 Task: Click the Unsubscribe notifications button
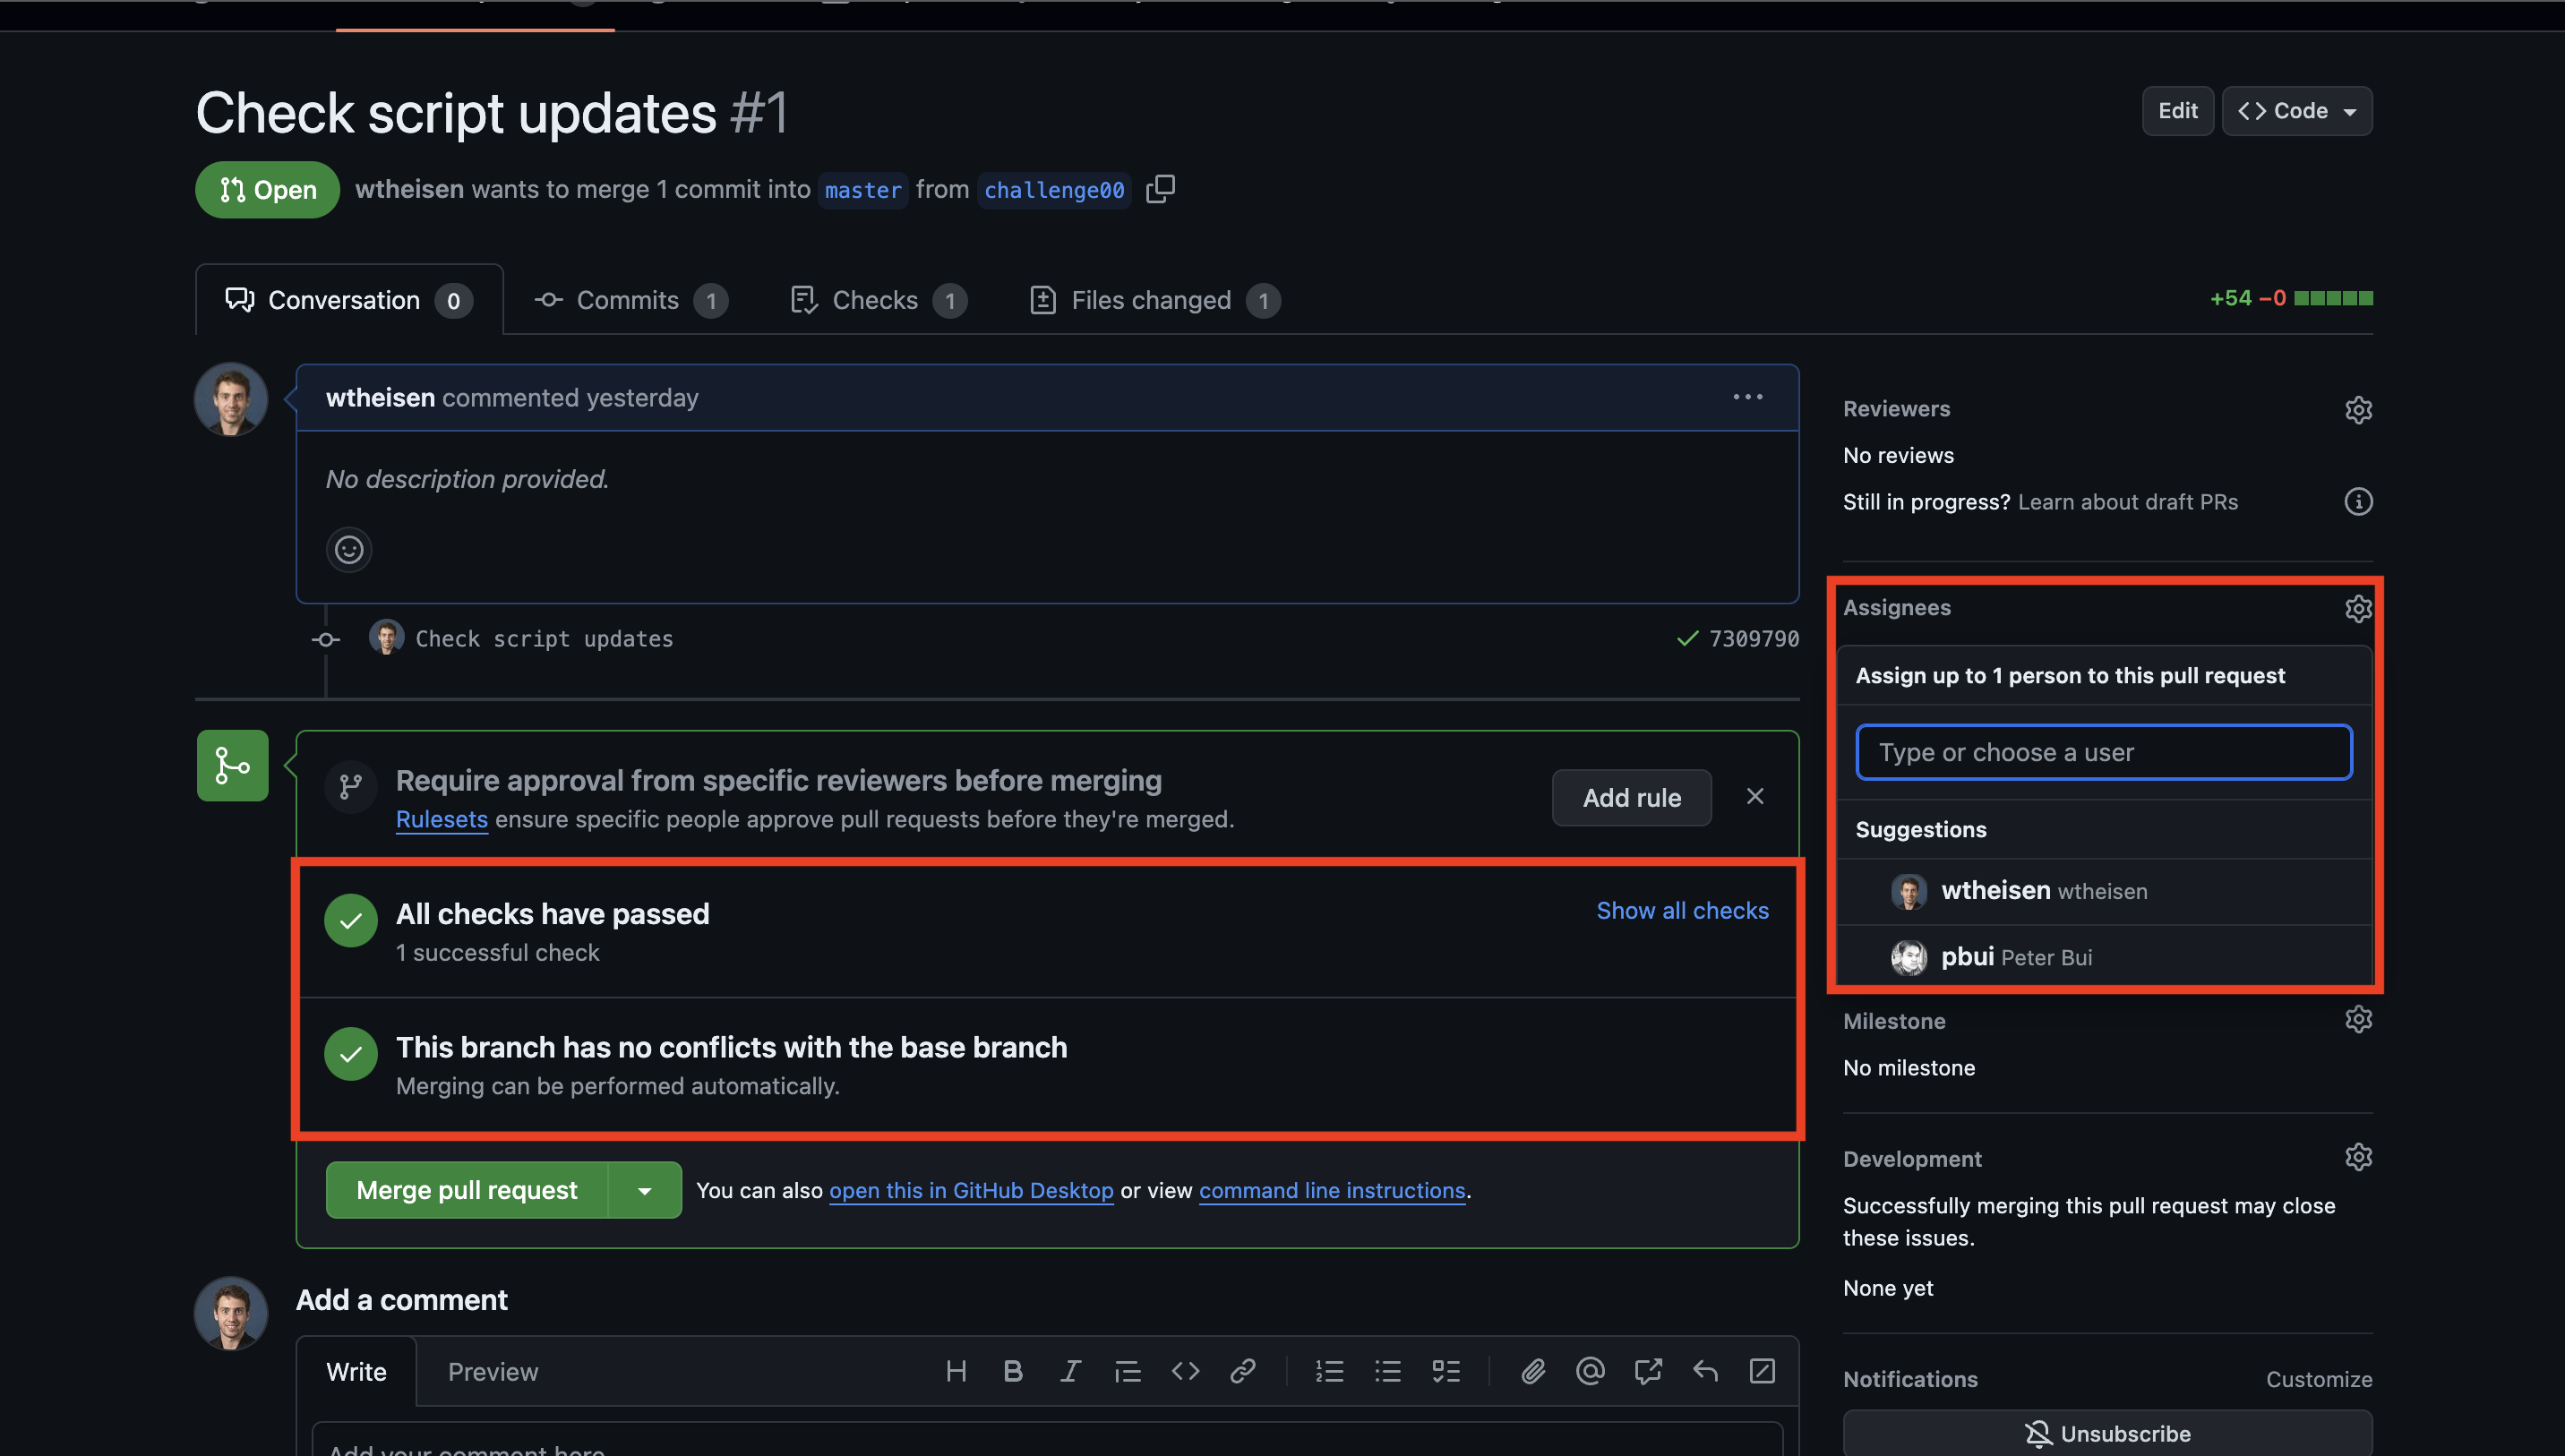coord(2107,1433)
